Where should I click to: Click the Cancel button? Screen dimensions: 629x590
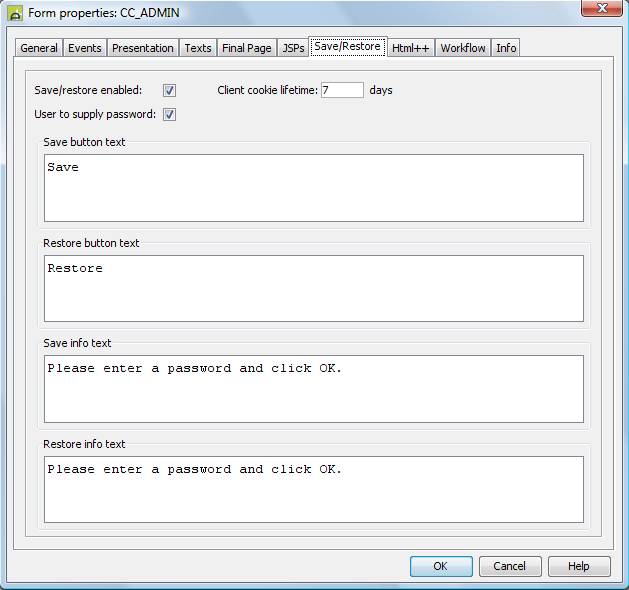(x=510, y=566)
